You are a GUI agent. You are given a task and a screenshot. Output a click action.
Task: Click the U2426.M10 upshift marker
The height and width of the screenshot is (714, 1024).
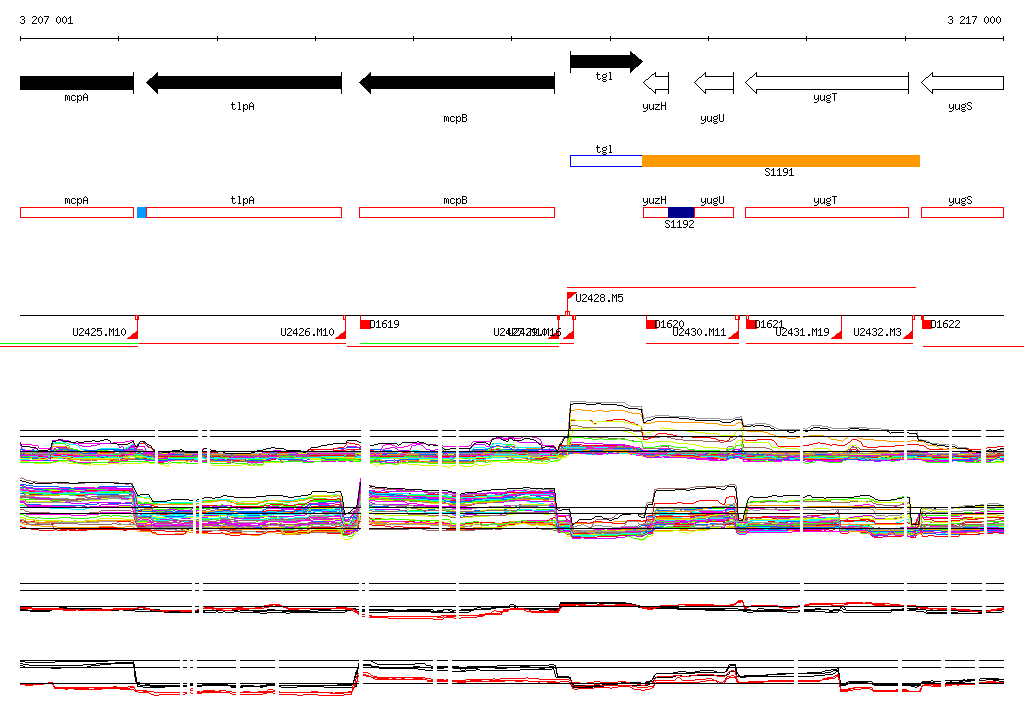pyautogui.click(x=341, y=334)
